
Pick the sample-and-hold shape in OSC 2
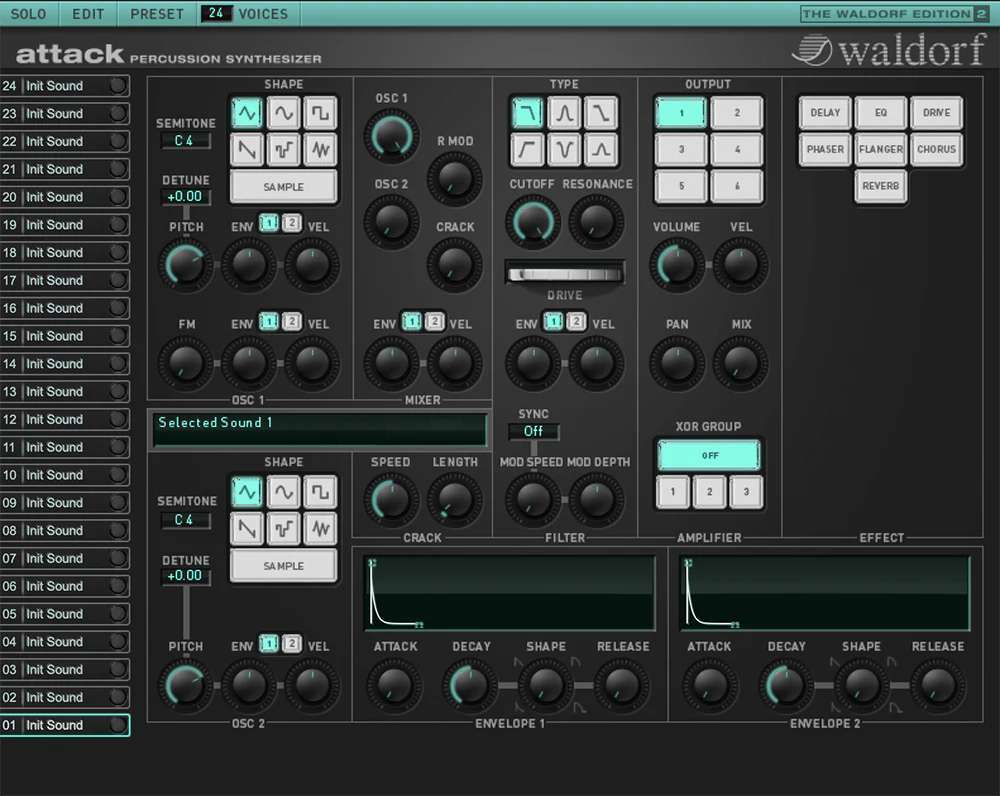coord(284,527)
